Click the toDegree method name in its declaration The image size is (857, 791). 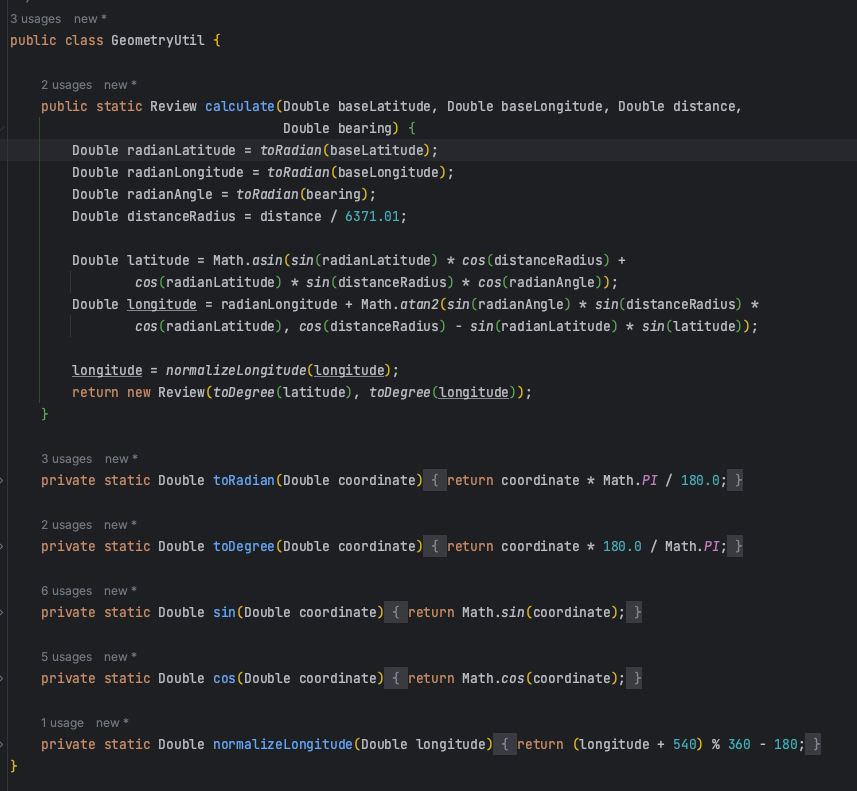(x=244, y=547)
